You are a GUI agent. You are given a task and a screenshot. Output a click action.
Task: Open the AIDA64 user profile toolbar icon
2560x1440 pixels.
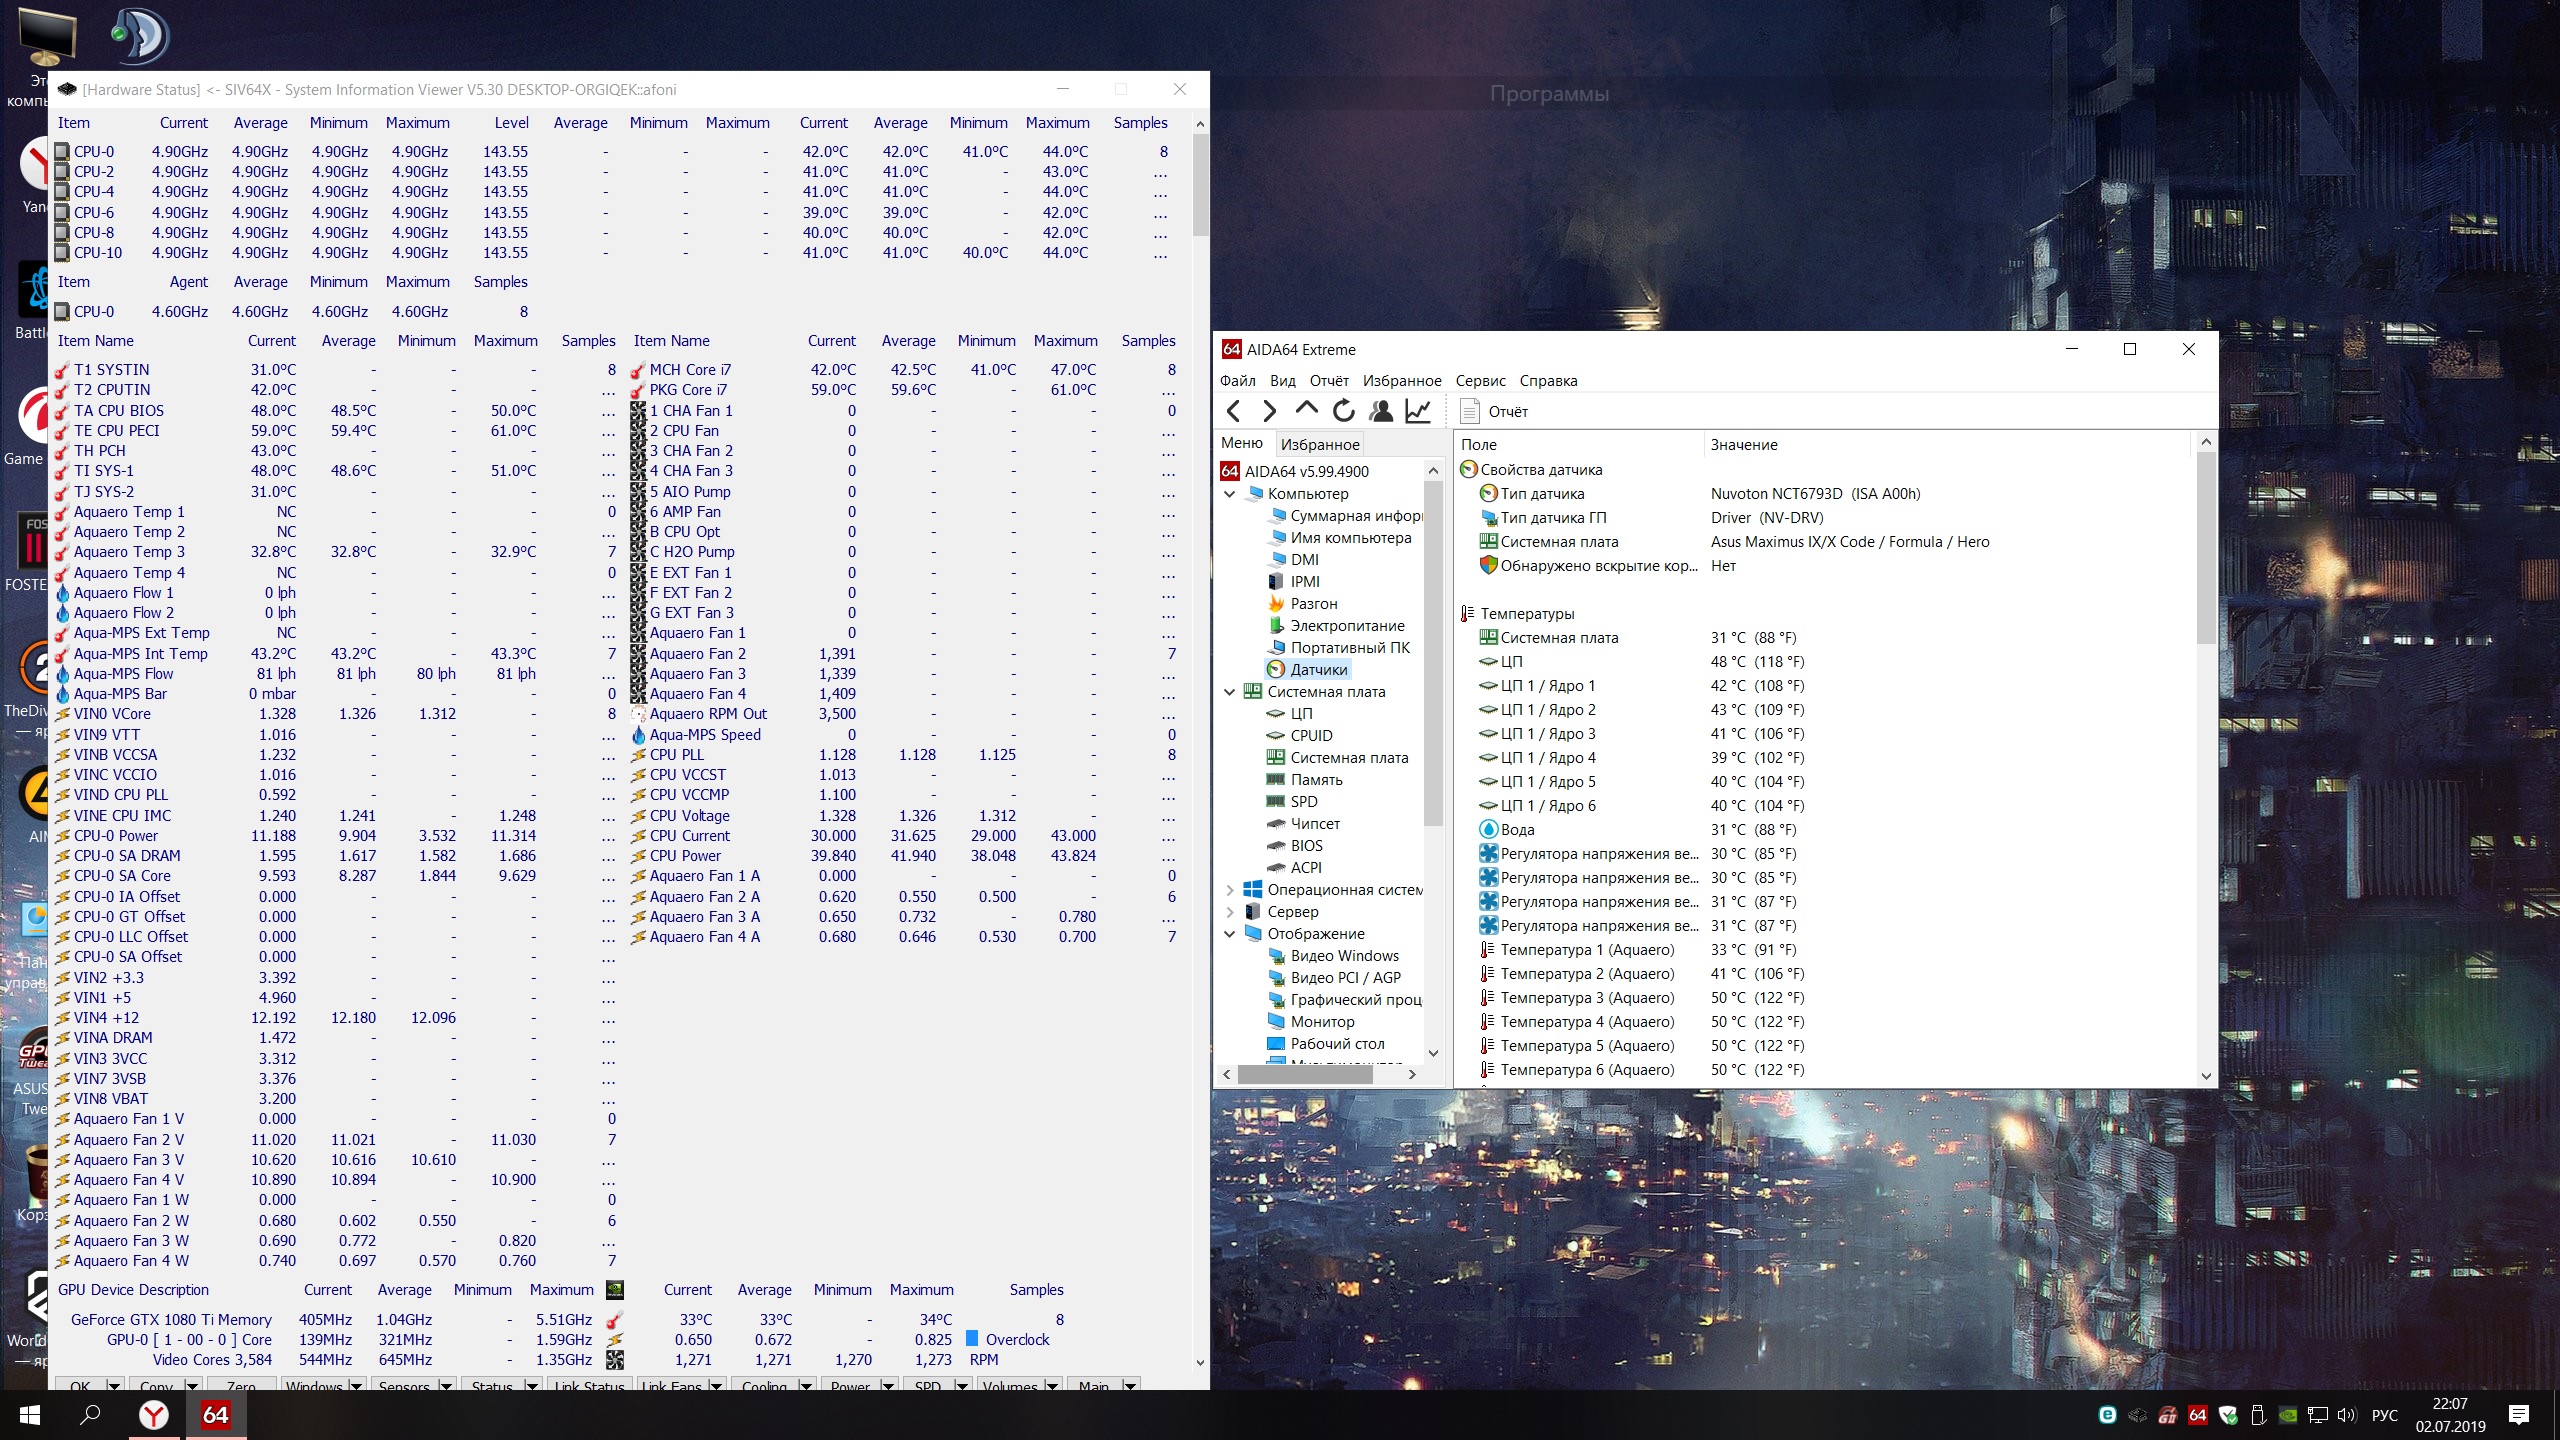(x=1381, y=411)
